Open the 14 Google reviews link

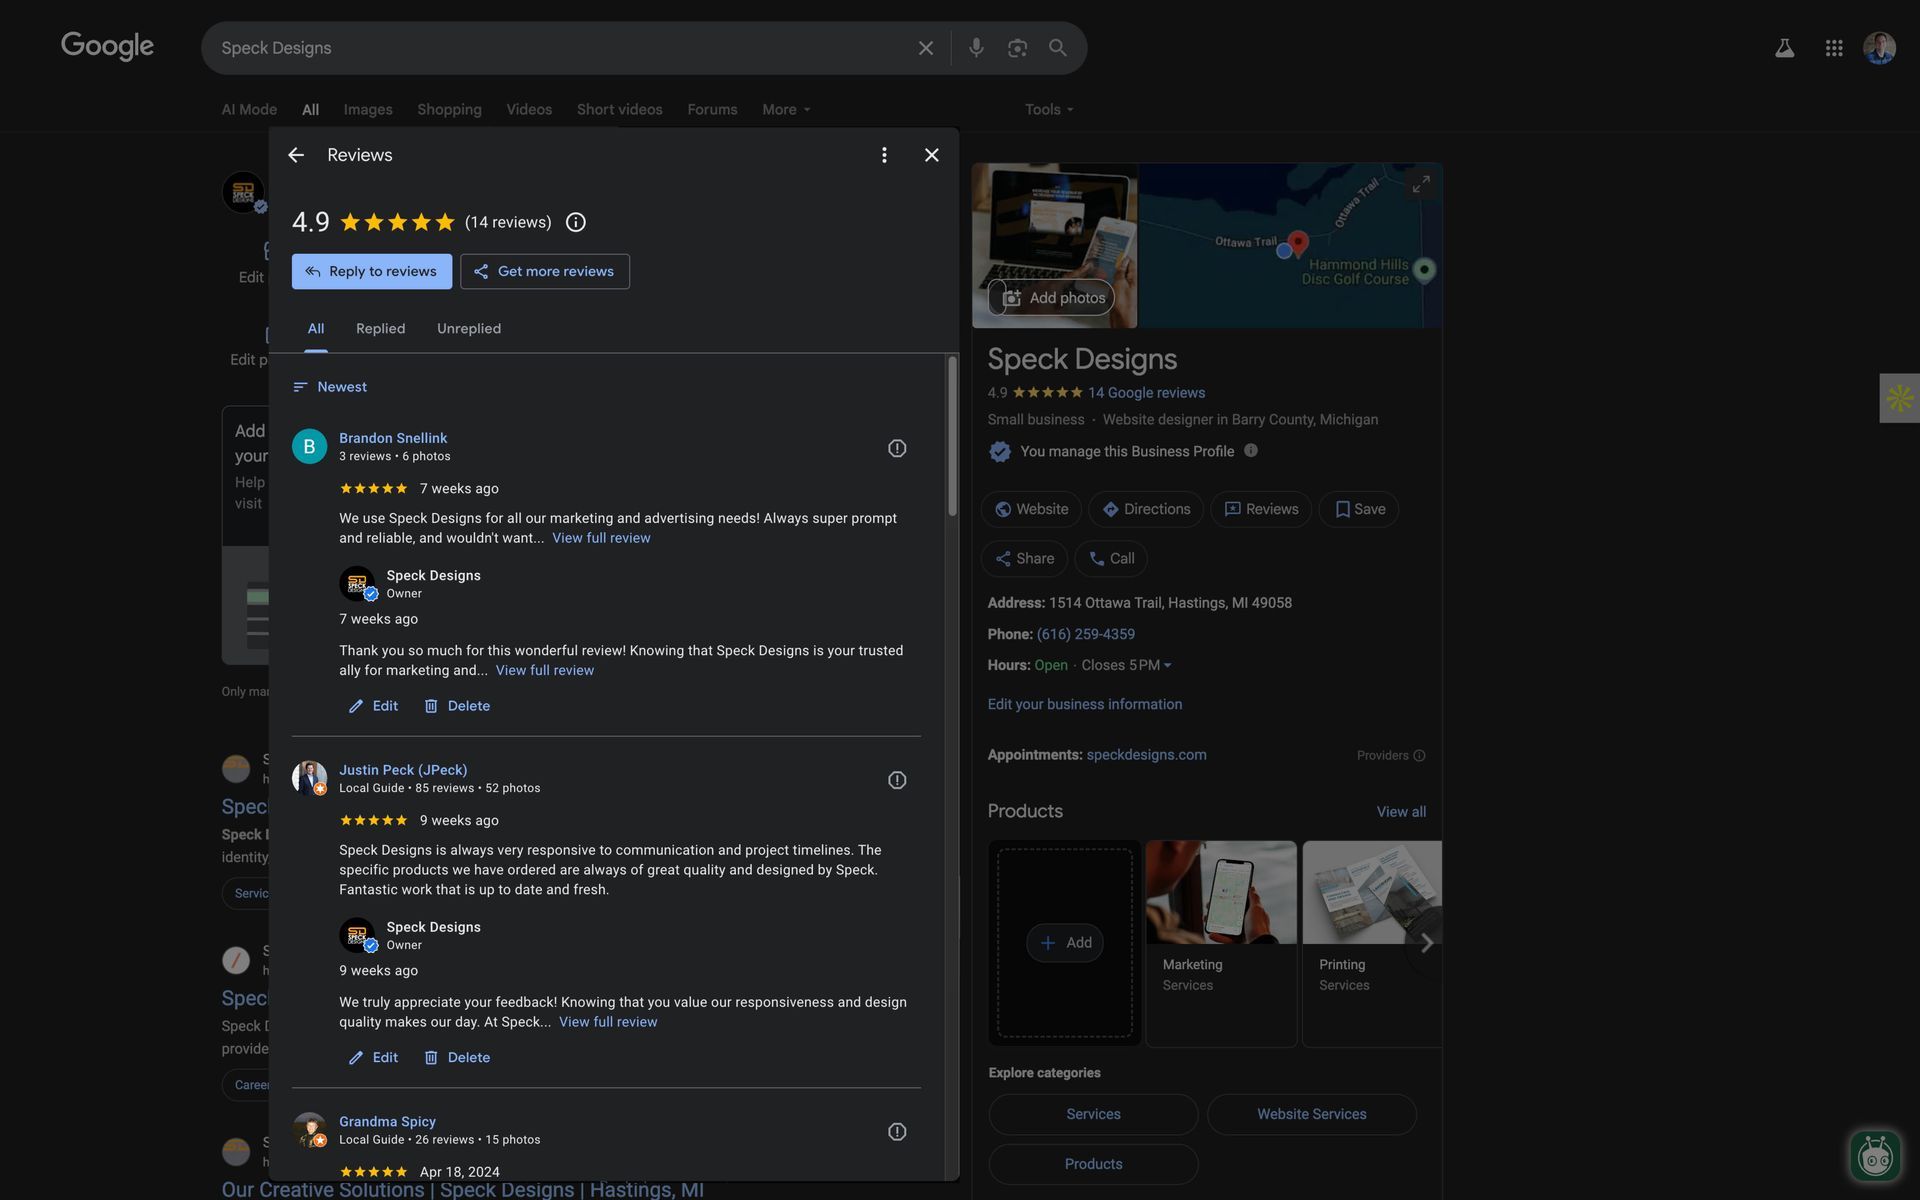tap(1146, 393)
